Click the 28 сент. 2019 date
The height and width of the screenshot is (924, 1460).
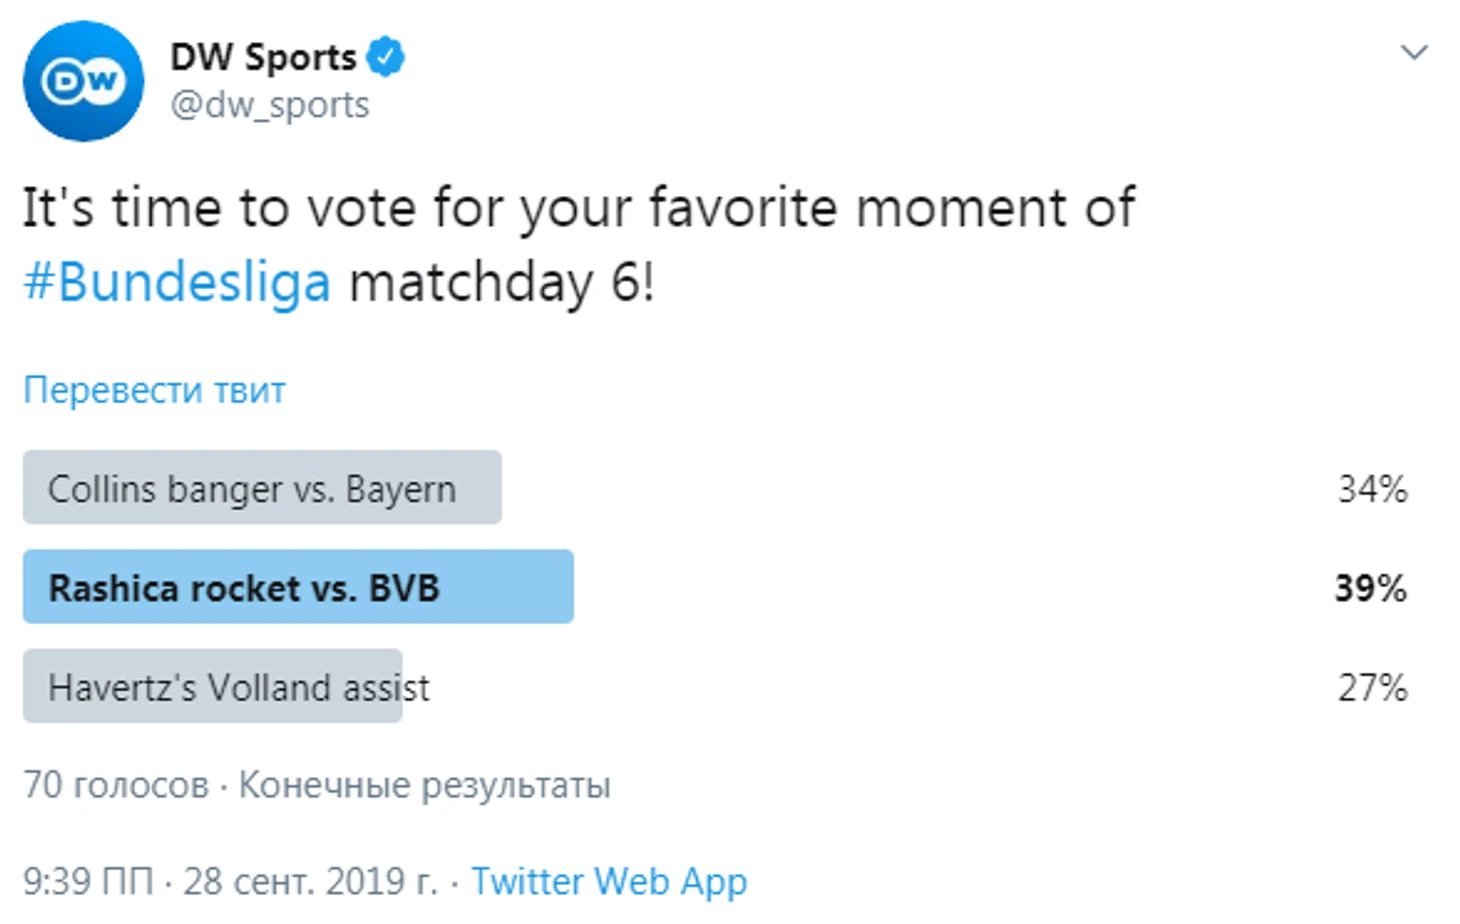pyautogui.click(x=311, y=881)
